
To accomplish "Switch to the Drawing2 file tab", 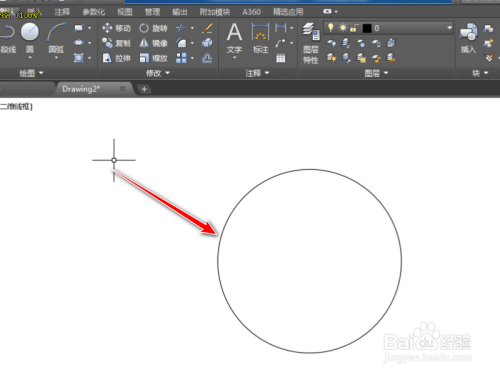I will pyautogui.click(x=81, y=89).
